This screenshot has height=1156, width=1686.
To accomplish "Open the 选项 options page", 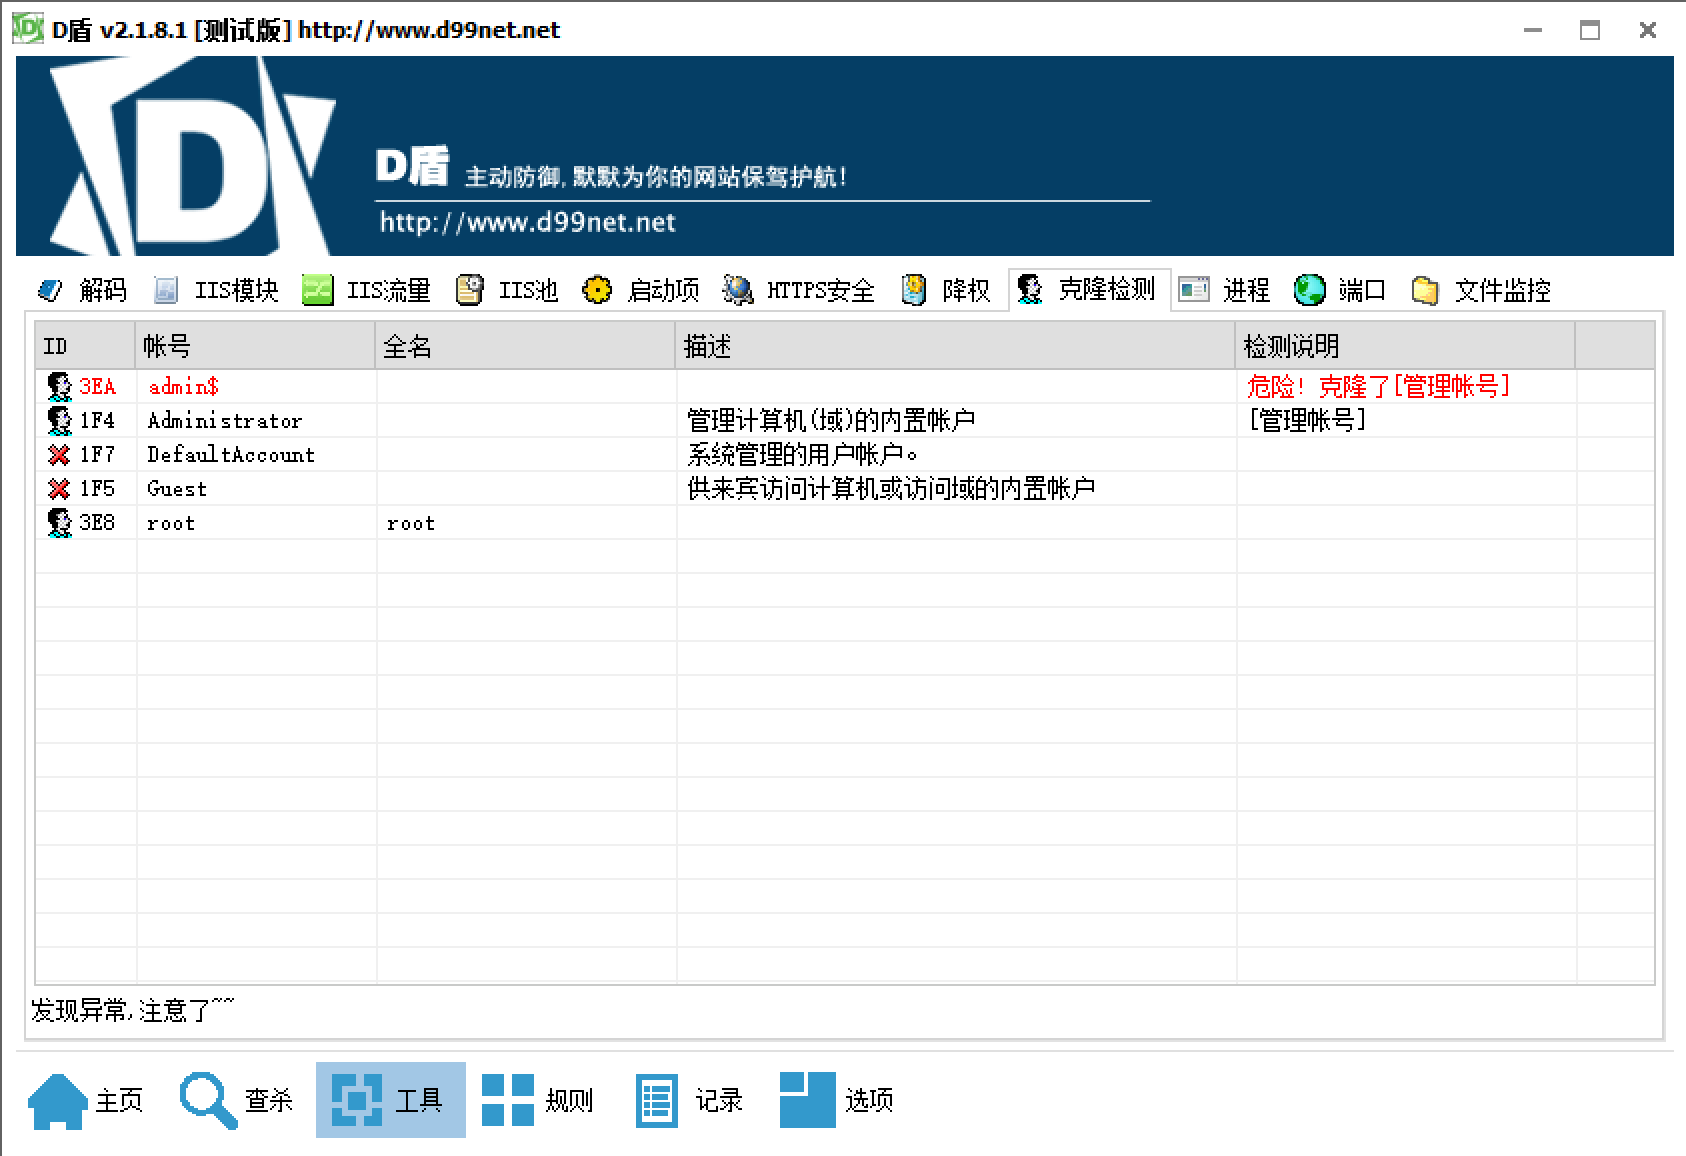I will 837,1100.
